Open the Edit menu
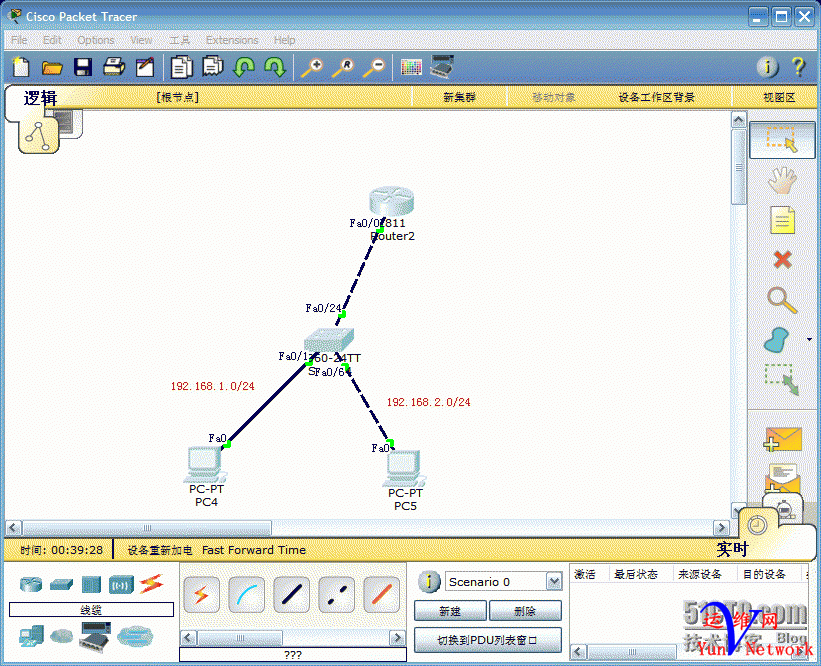Screen dimensions: 821x666 click(x=52, y=40)
